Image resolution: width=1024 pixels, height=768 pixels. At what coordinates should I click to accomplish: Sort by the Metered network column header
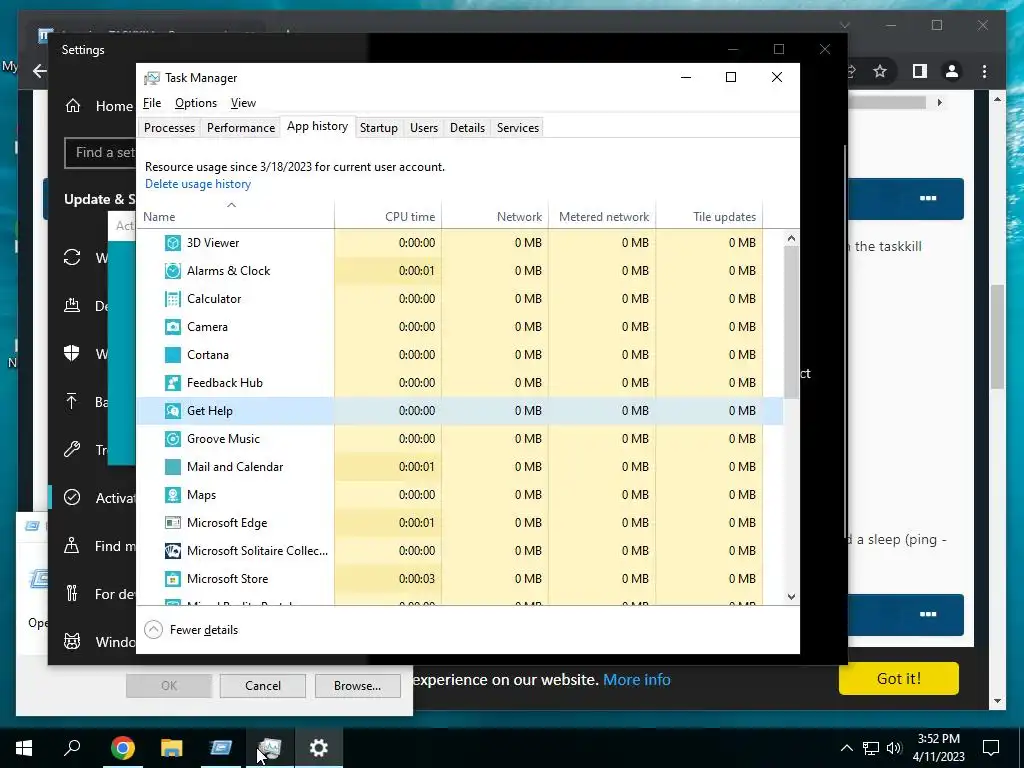[x=602, y=217]
